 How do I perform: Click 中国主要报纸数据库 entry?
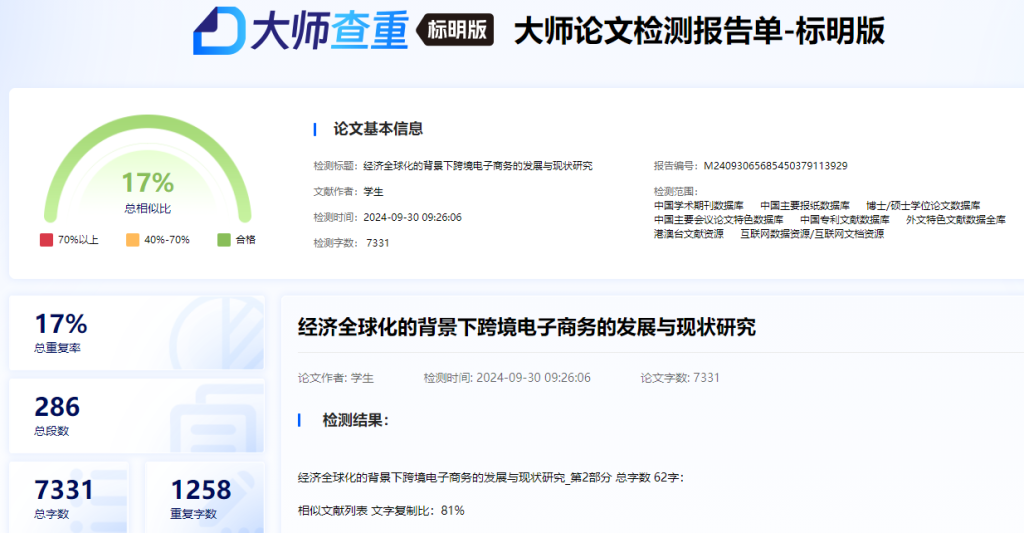[x=805, y=206]
